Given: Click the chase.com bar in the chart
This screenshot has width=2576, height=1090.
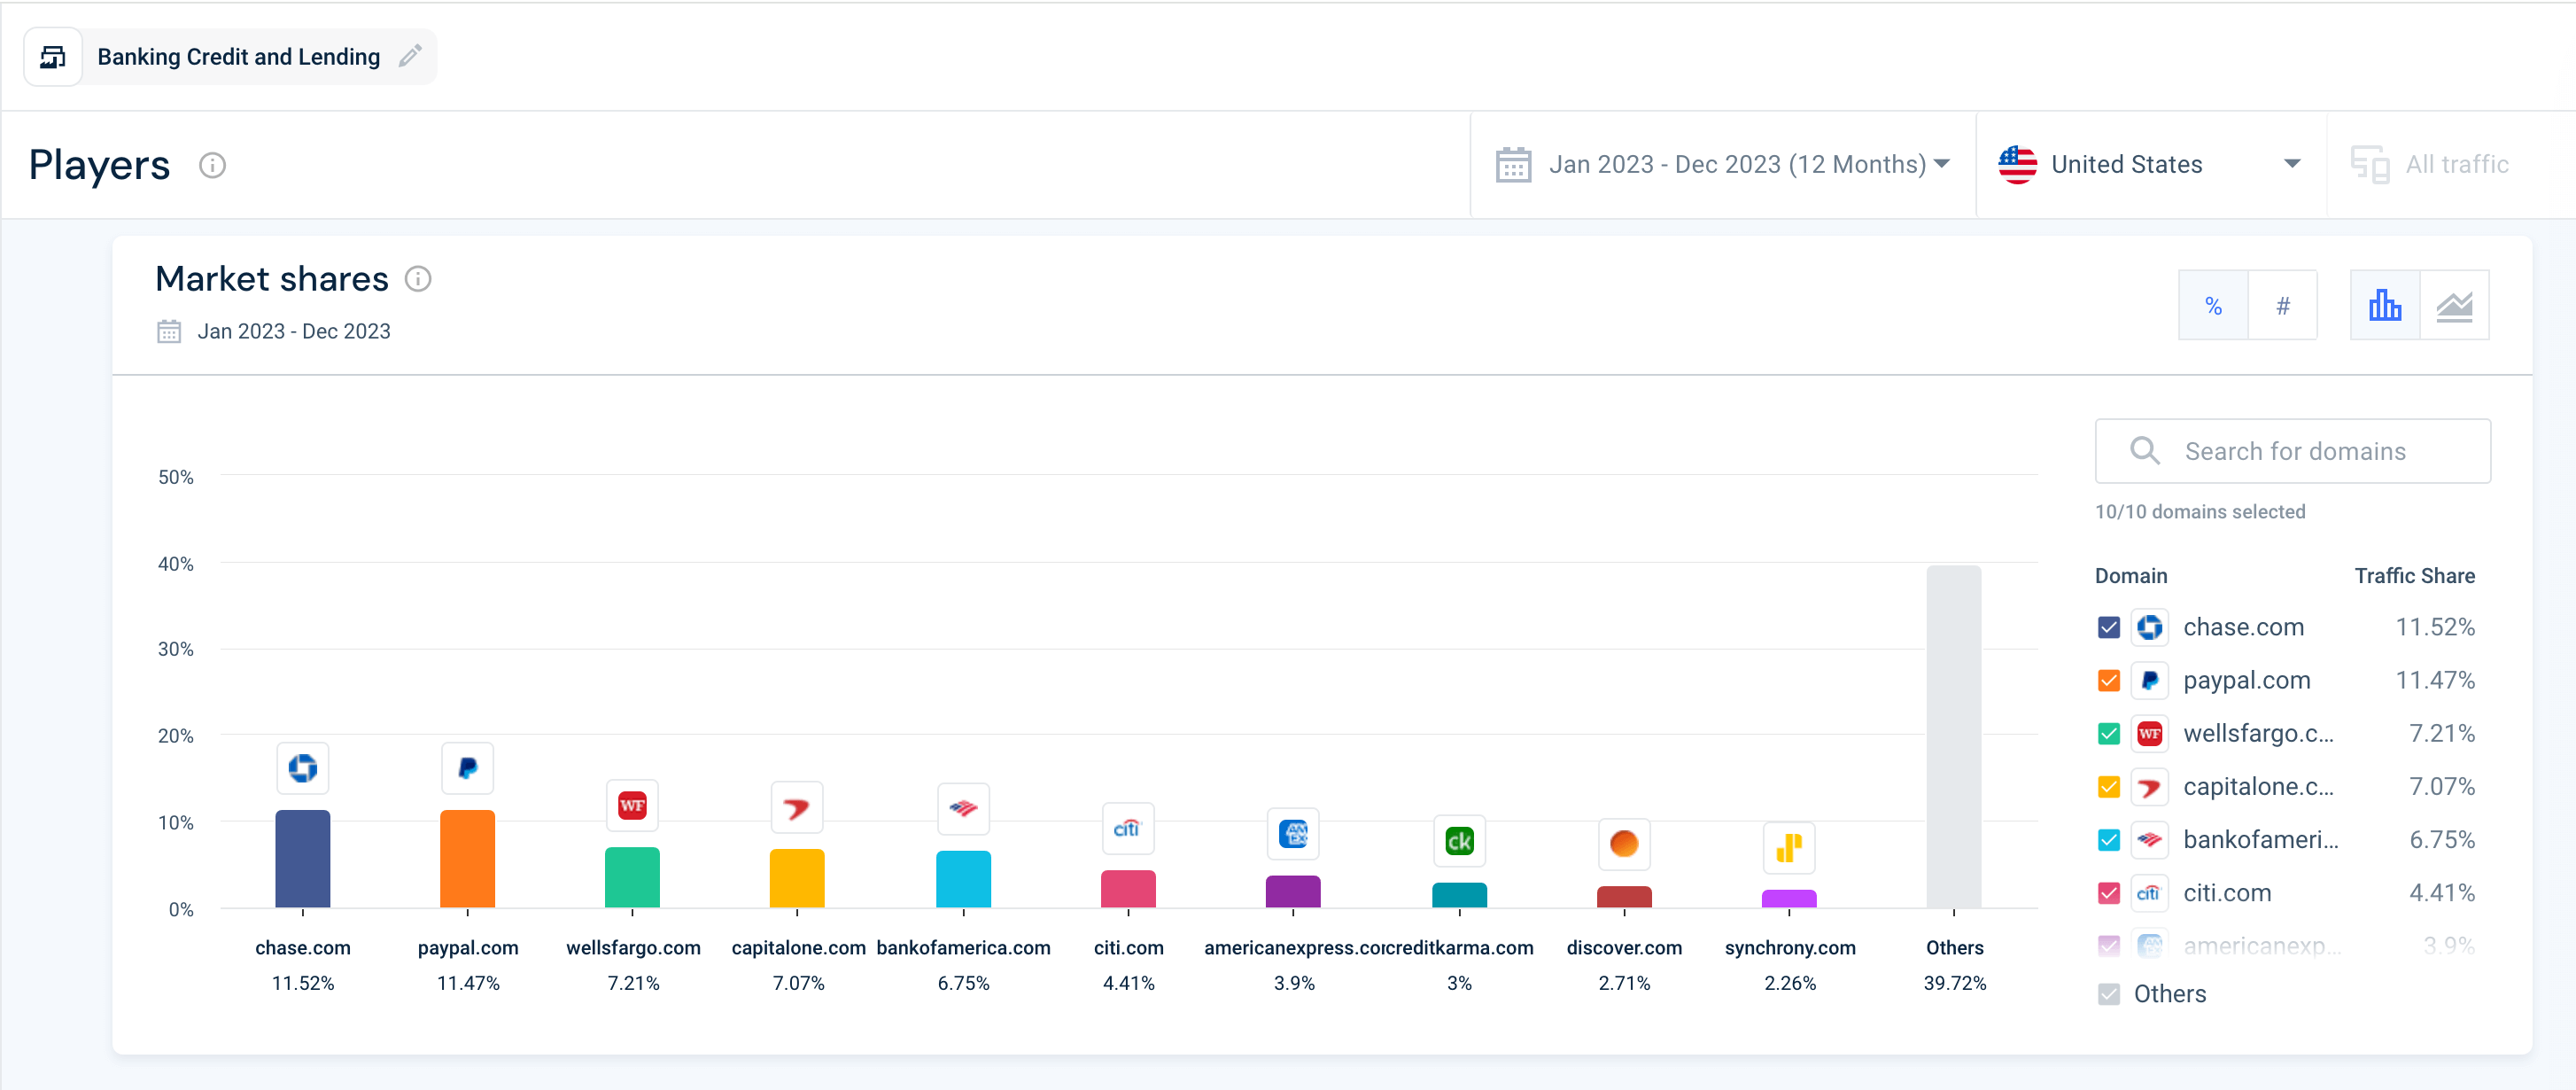Looking at the screenshot, I should [302, 860].
